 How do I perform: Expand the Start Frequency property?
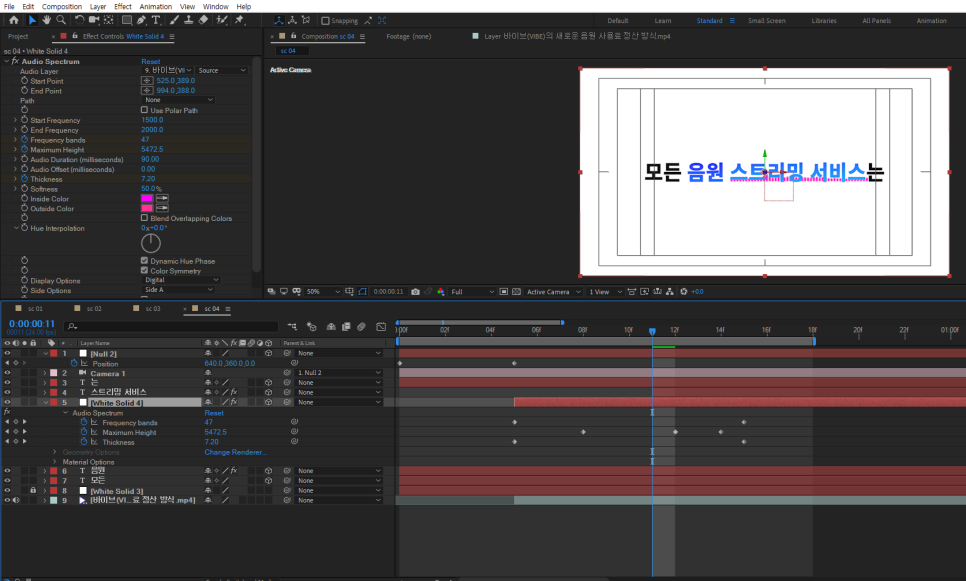[x=15, y=120]
